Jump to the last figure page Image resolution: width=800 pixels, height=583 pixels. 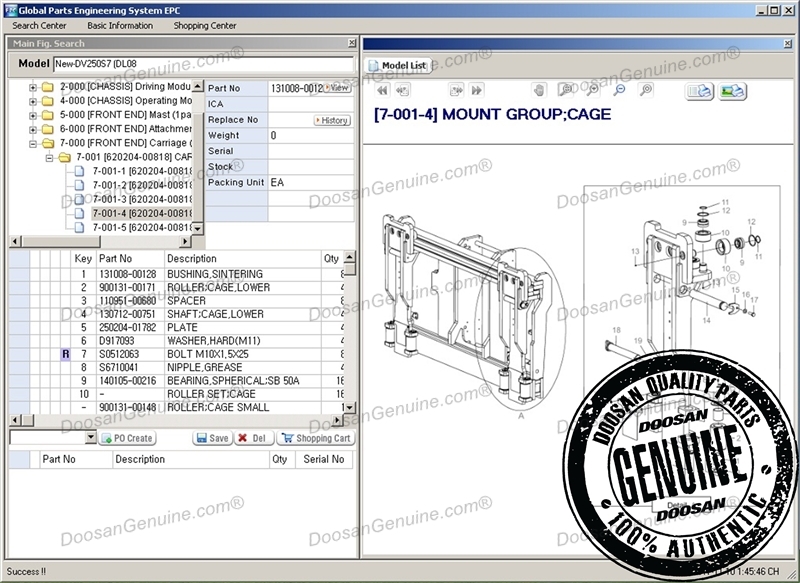[477, 90]
